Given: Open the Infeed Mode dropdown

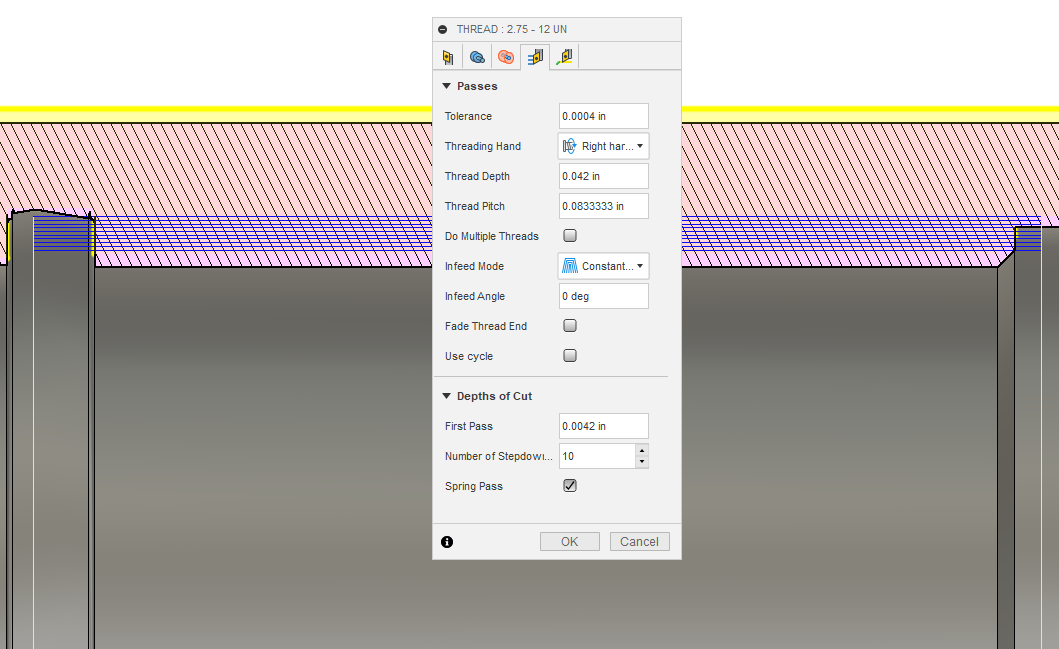Looking at the screenshot, I should (604, 266).
